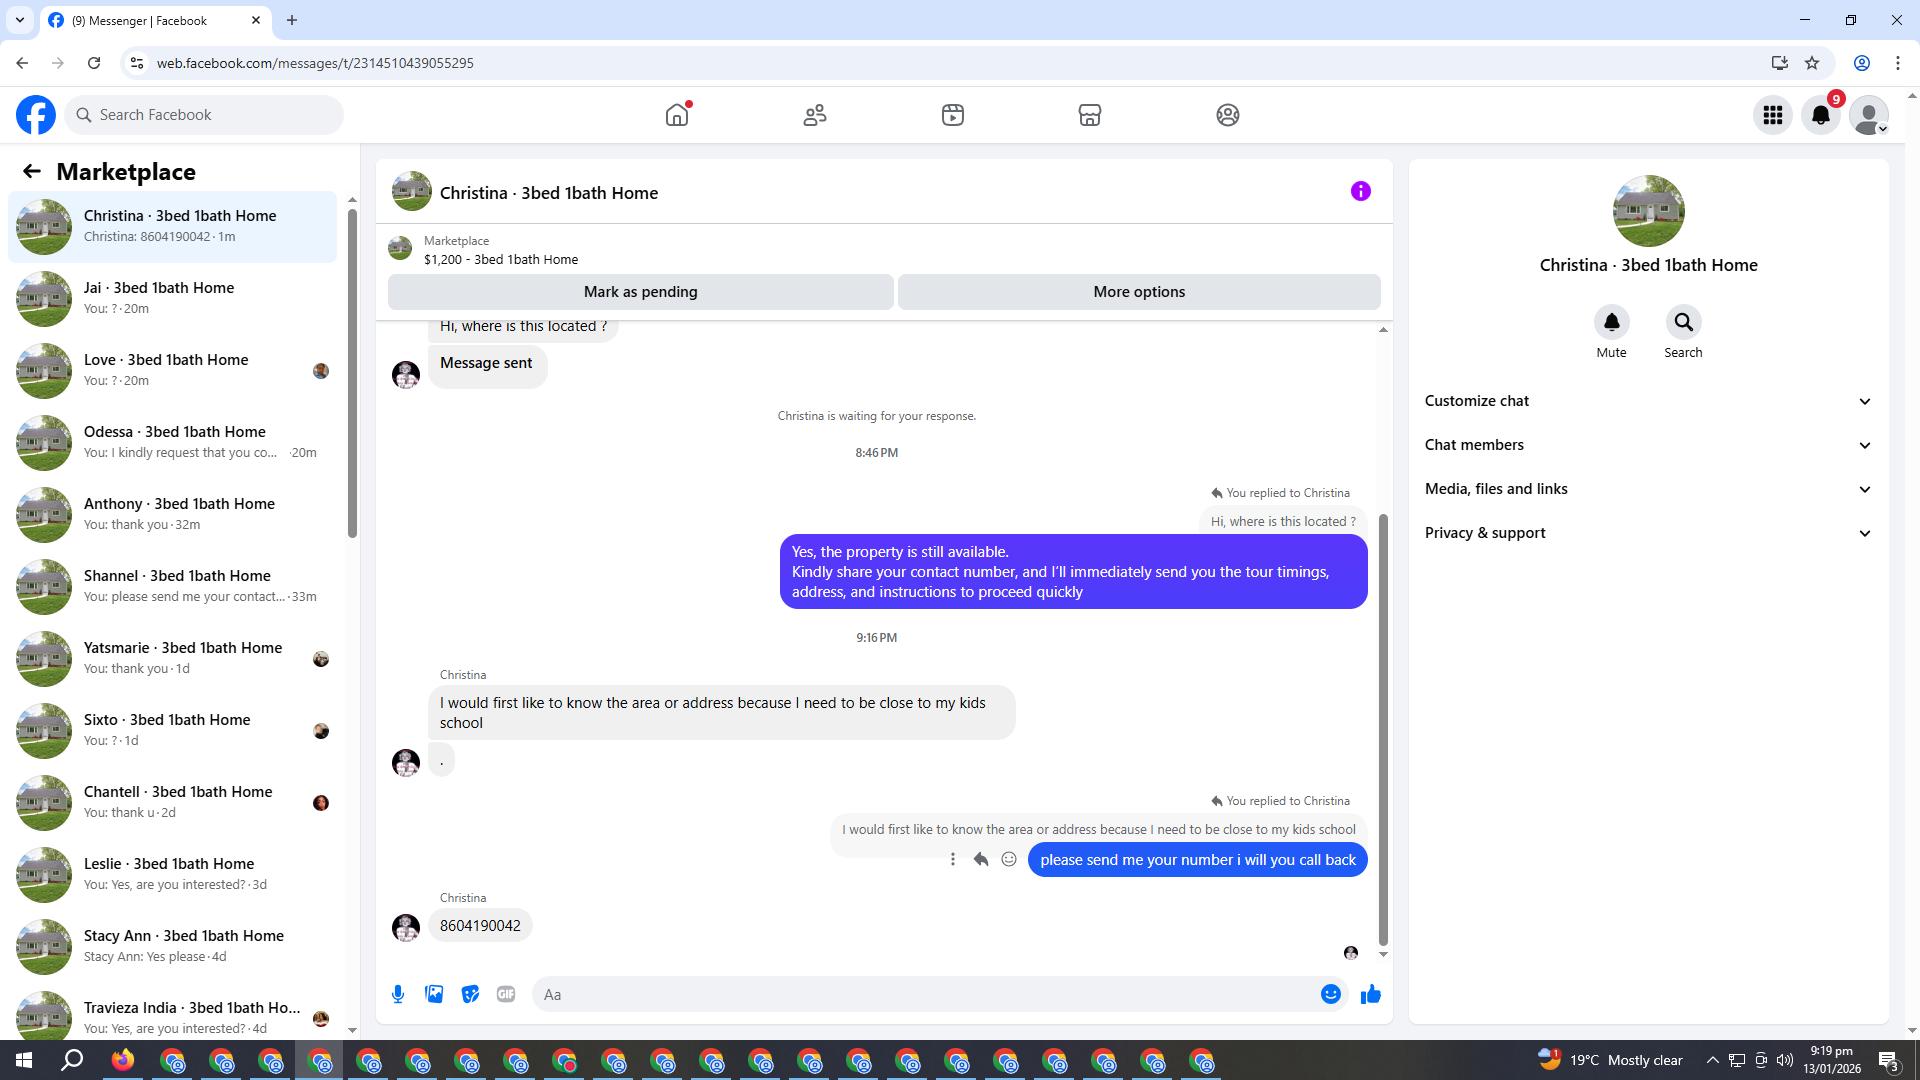This screenshot has height=1080, width=1920.
Task: Open the GIF picker icon
Action: click(x=506, y=994)
